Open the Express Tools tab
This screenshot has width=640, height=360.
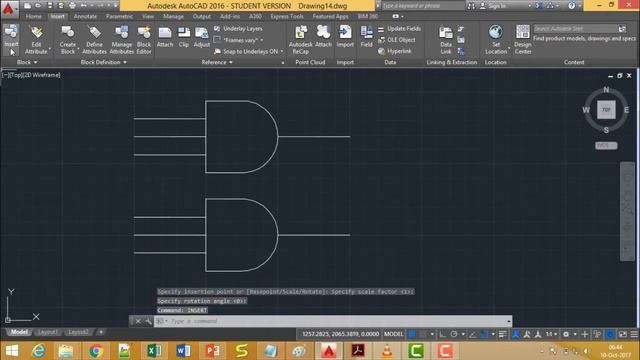tap(287, 16)
